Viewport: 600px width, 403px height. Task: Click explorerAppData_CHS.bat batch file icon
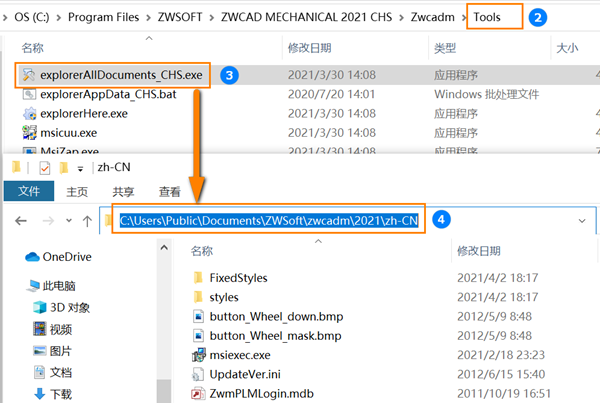29,94
